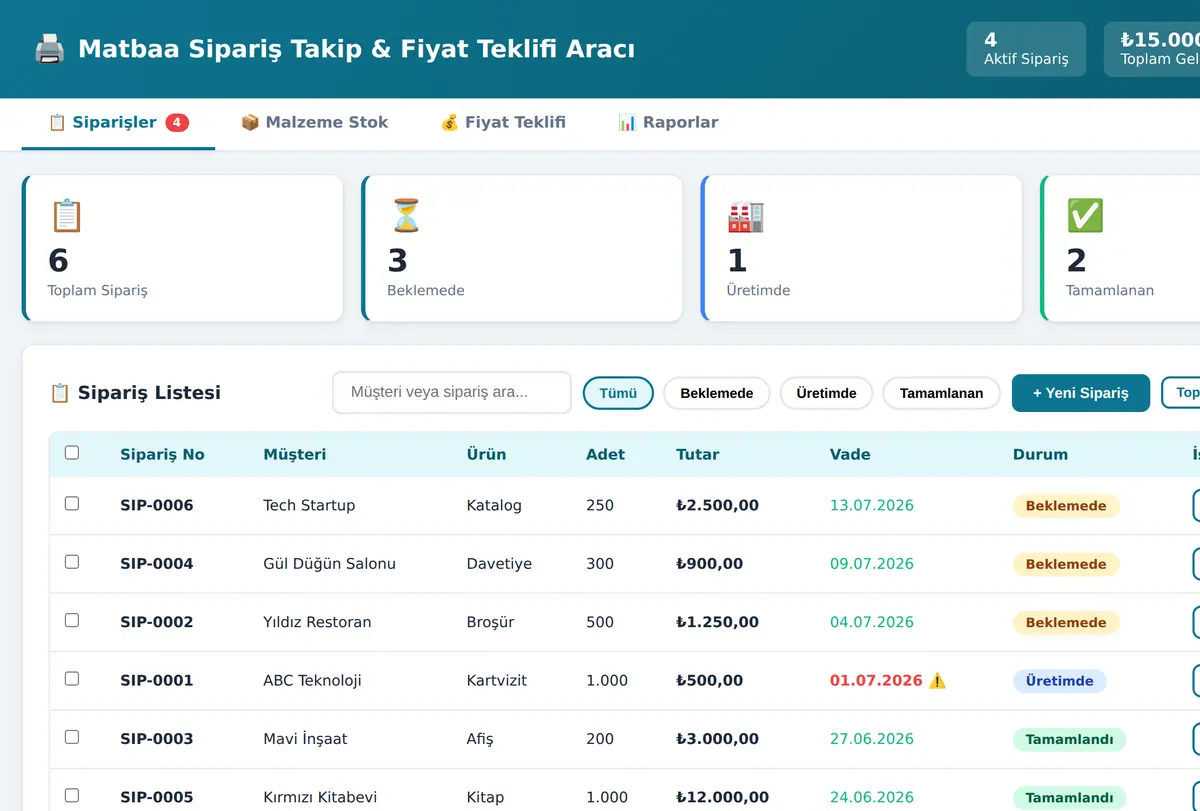Check the box for order SIP-0006
Viewport: 1200px width, 811px height.
pos(72,504)
